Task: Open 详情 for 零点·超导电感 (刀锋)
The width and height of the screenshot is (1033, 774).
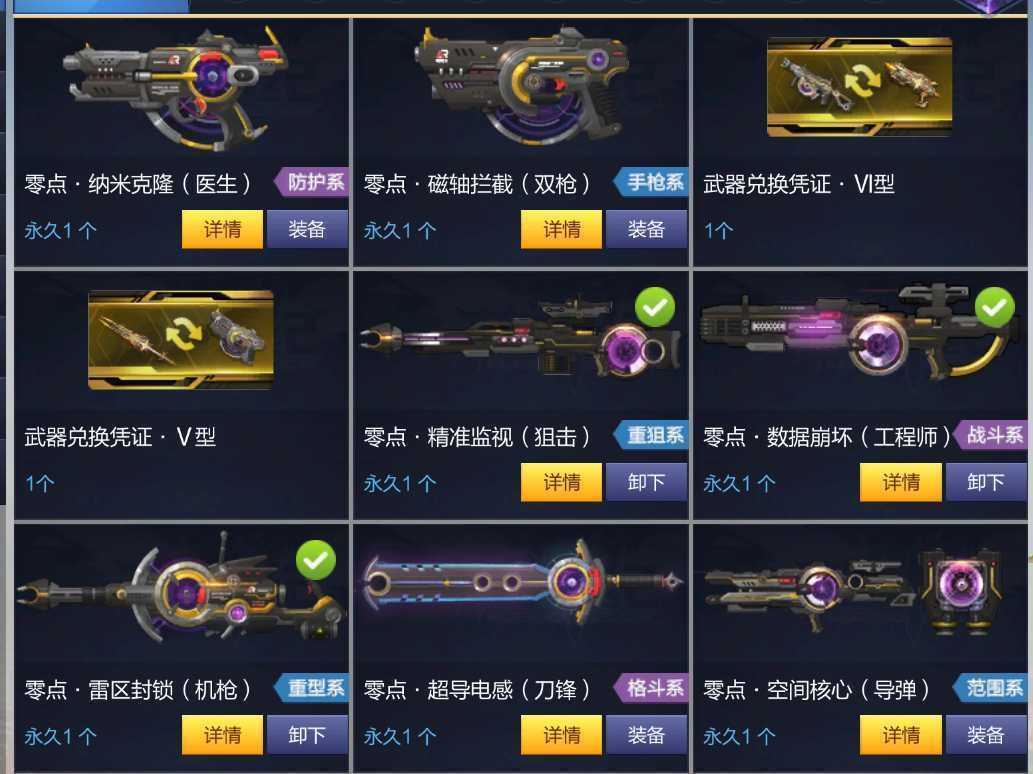Action: pos(561,735)
